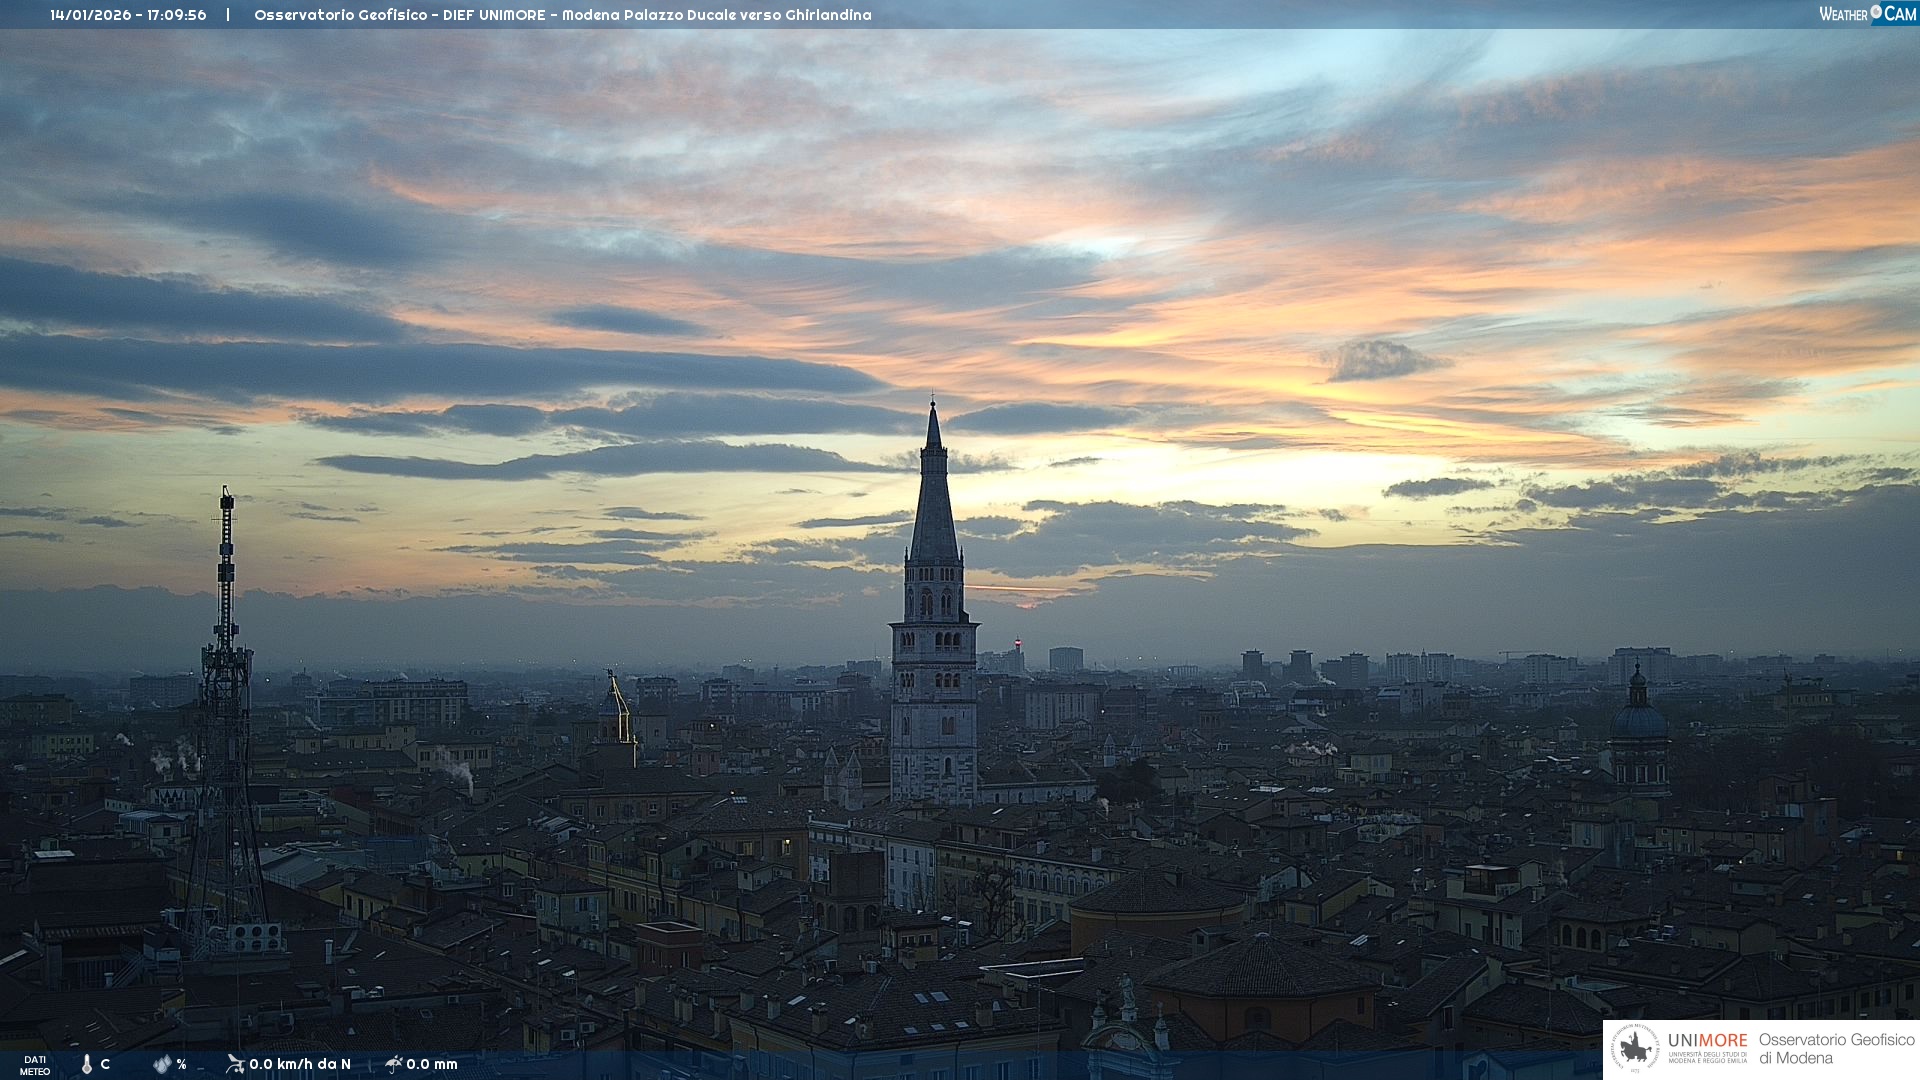
Task: Click the lattice radio antenna tower
Action: pyautogui.click(x=226, y=700)
